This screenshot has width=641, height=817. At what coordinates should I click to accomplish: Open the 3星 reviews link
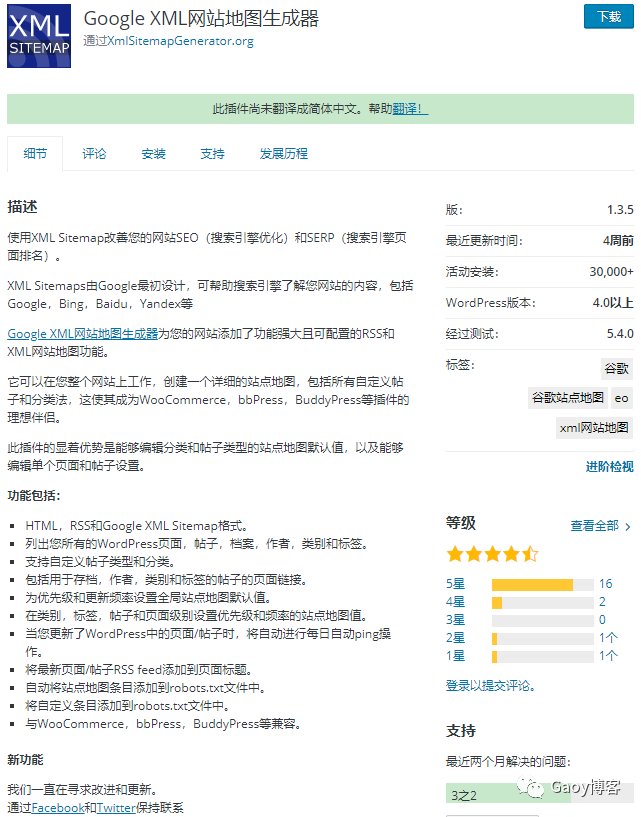click(455, 620)
